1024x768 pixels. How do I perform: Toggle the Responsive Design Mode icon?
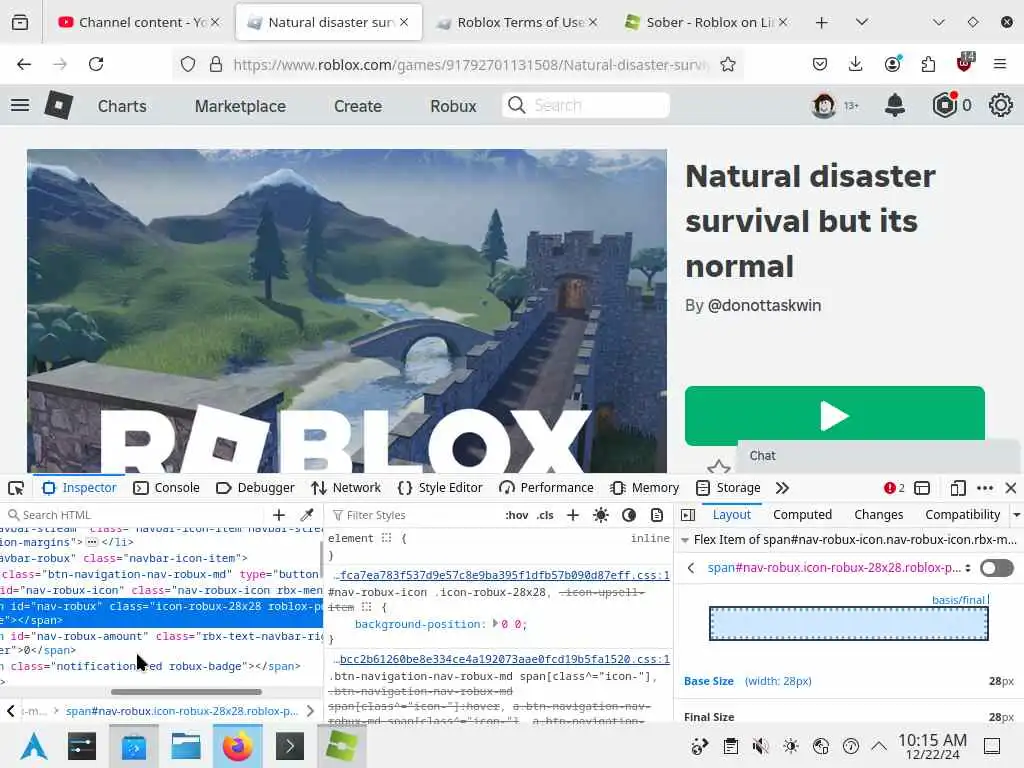(957, 488)
